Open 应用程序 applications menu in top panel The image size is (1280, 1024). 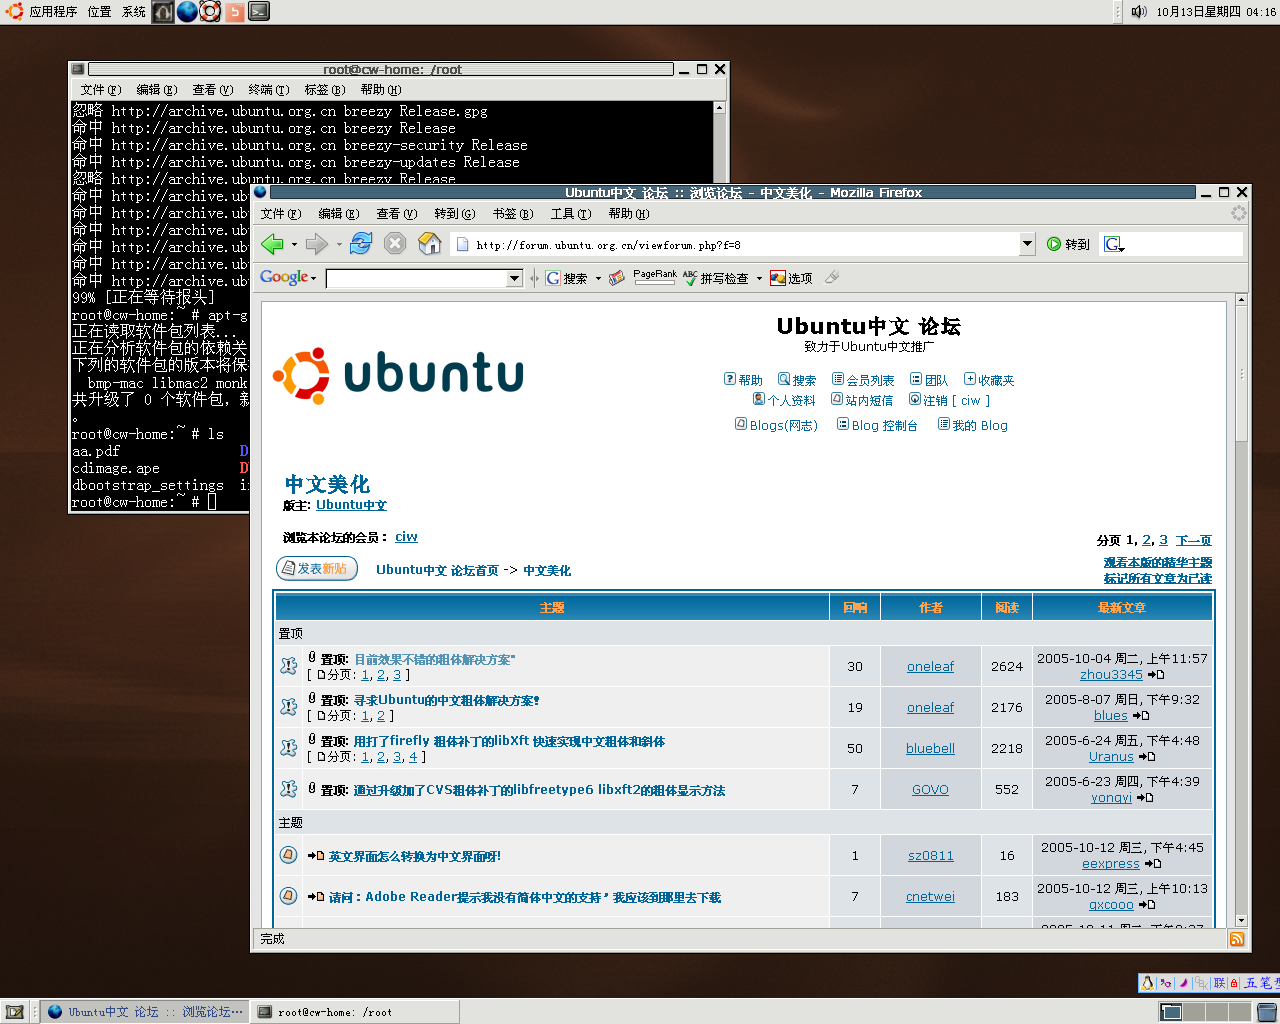53,12
